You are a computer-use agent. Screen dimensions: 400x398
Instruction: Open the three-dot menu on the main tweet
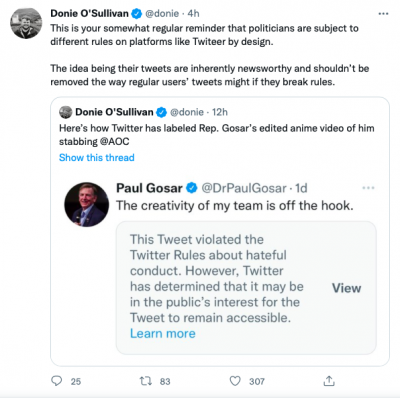tap(383, 14)
